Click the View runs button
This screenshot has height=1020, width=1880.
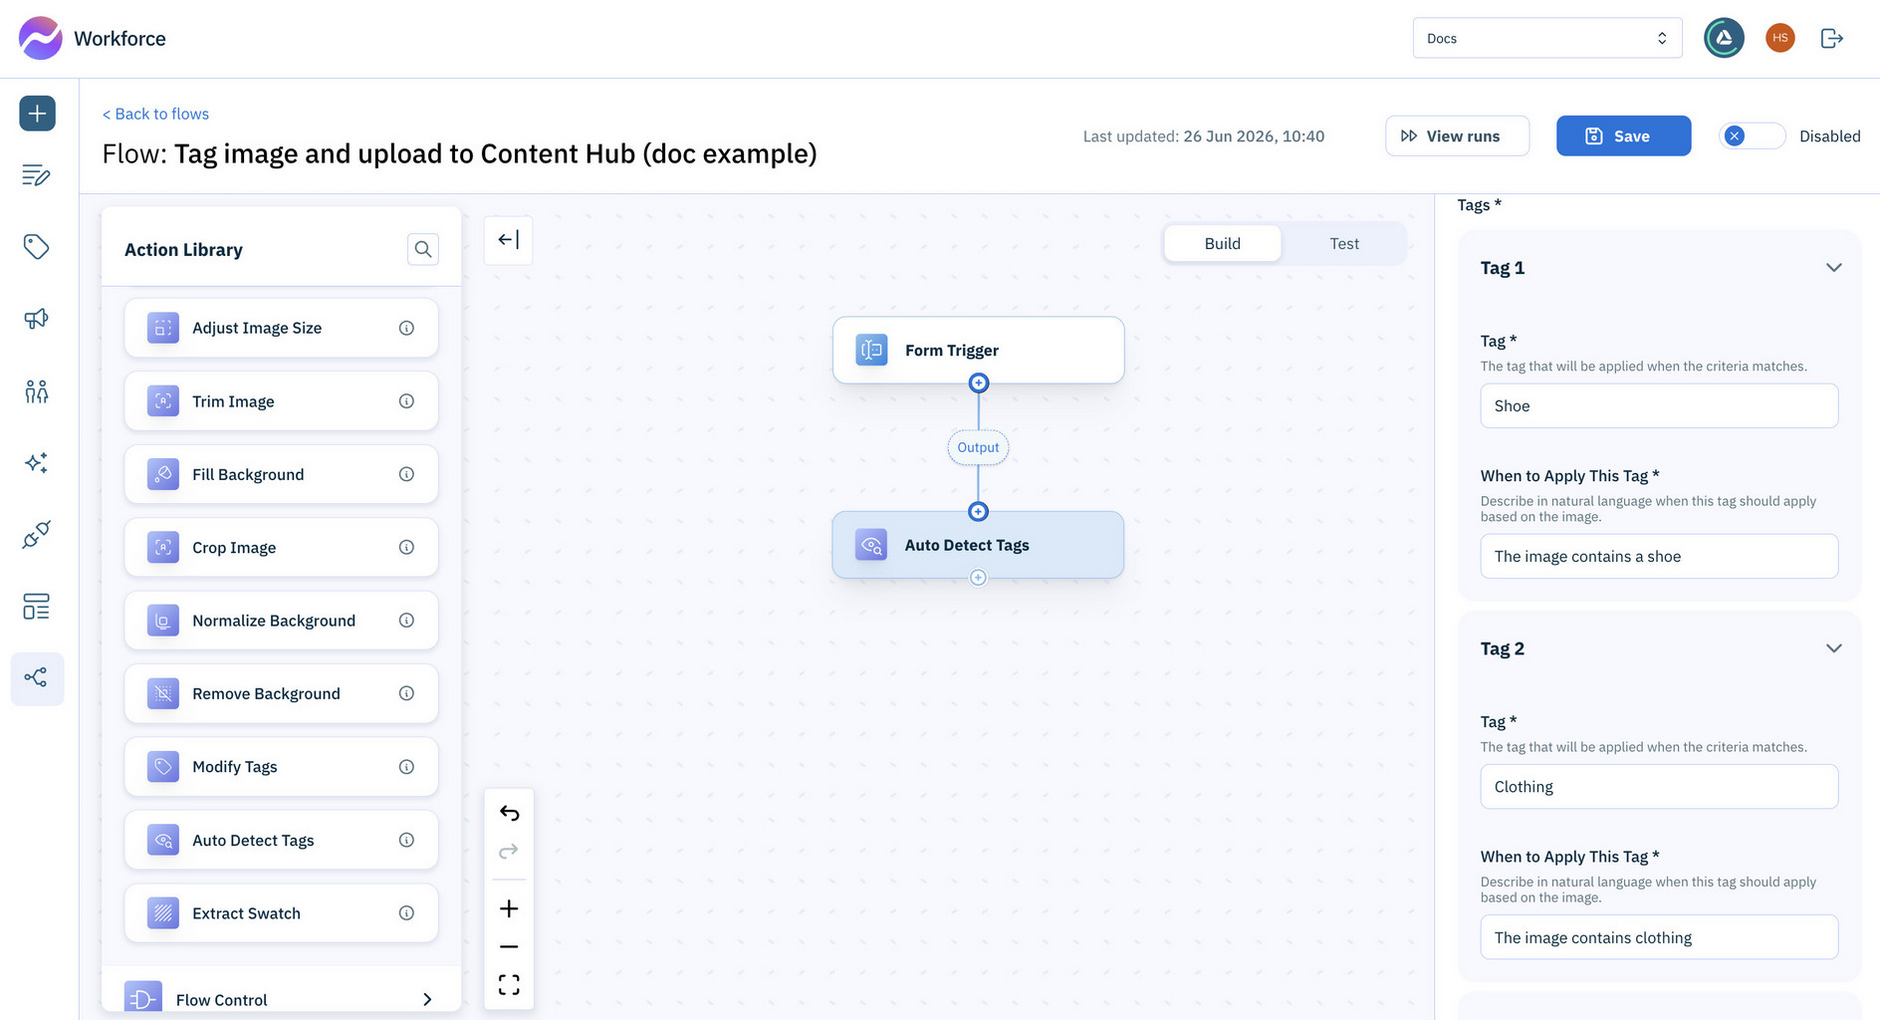[1457, 136]
